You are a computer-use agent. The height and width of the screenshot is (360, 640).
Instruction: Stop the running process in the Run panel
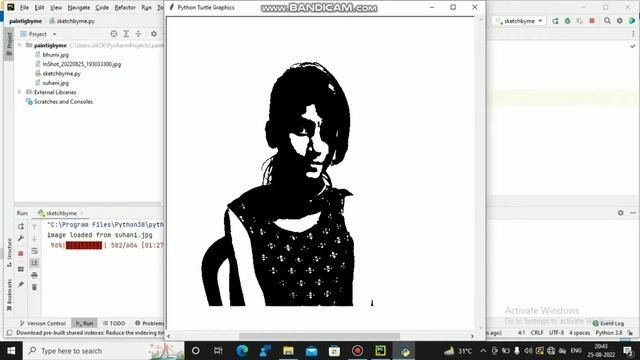(21, 253)
